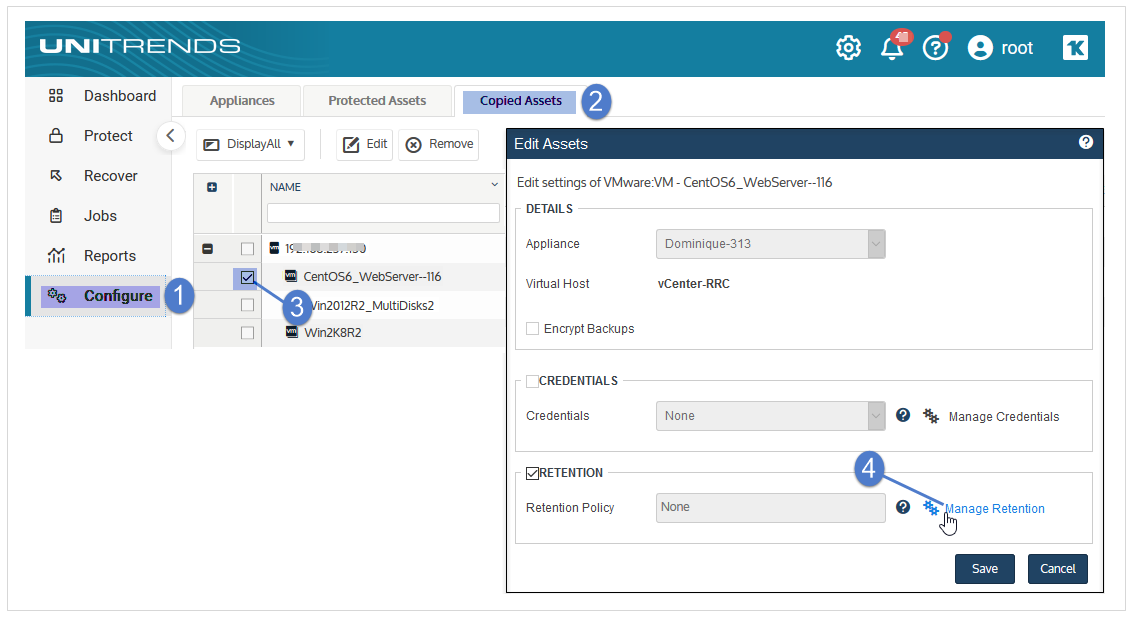Toggle the RETENTION section checkbox
This screenshot has height=628, width=1140.
[532, 473]
